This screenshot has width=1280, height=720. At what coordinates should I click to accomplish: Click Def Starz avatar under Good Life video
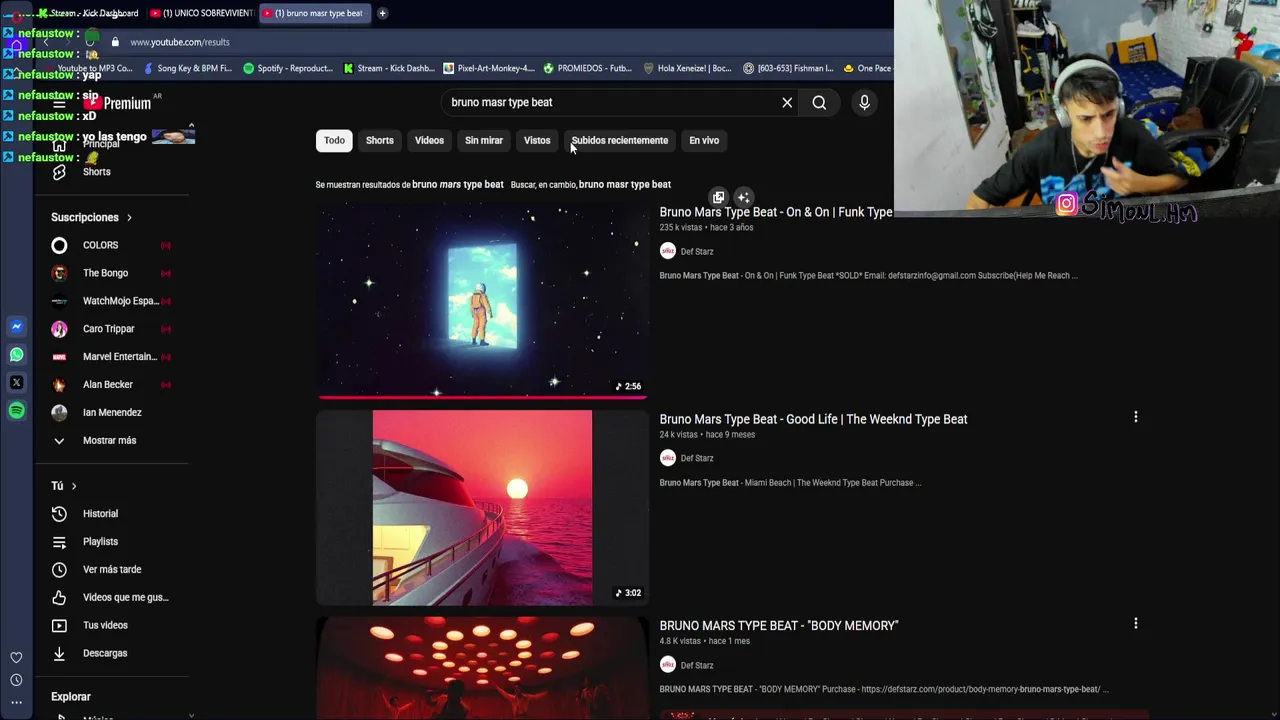[x=668, y=458]
